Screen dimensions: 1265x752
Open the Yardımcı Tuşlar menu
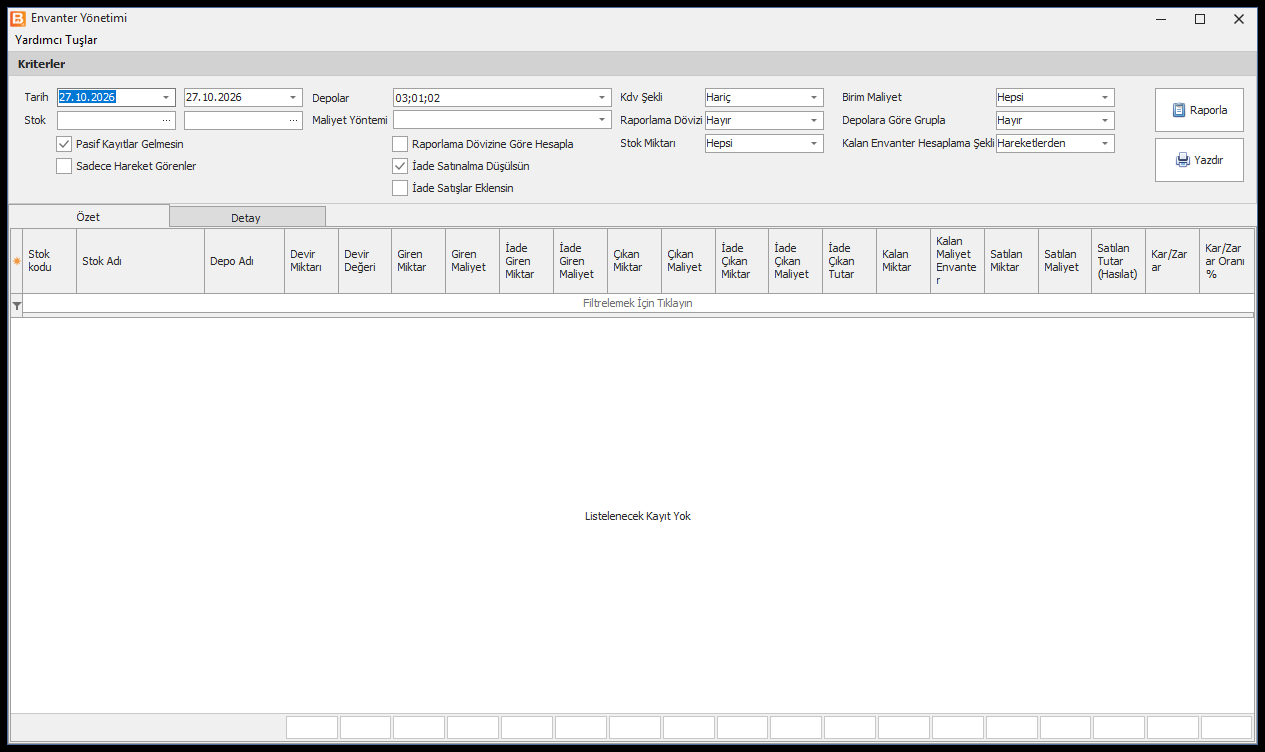[x=56, y=40]
